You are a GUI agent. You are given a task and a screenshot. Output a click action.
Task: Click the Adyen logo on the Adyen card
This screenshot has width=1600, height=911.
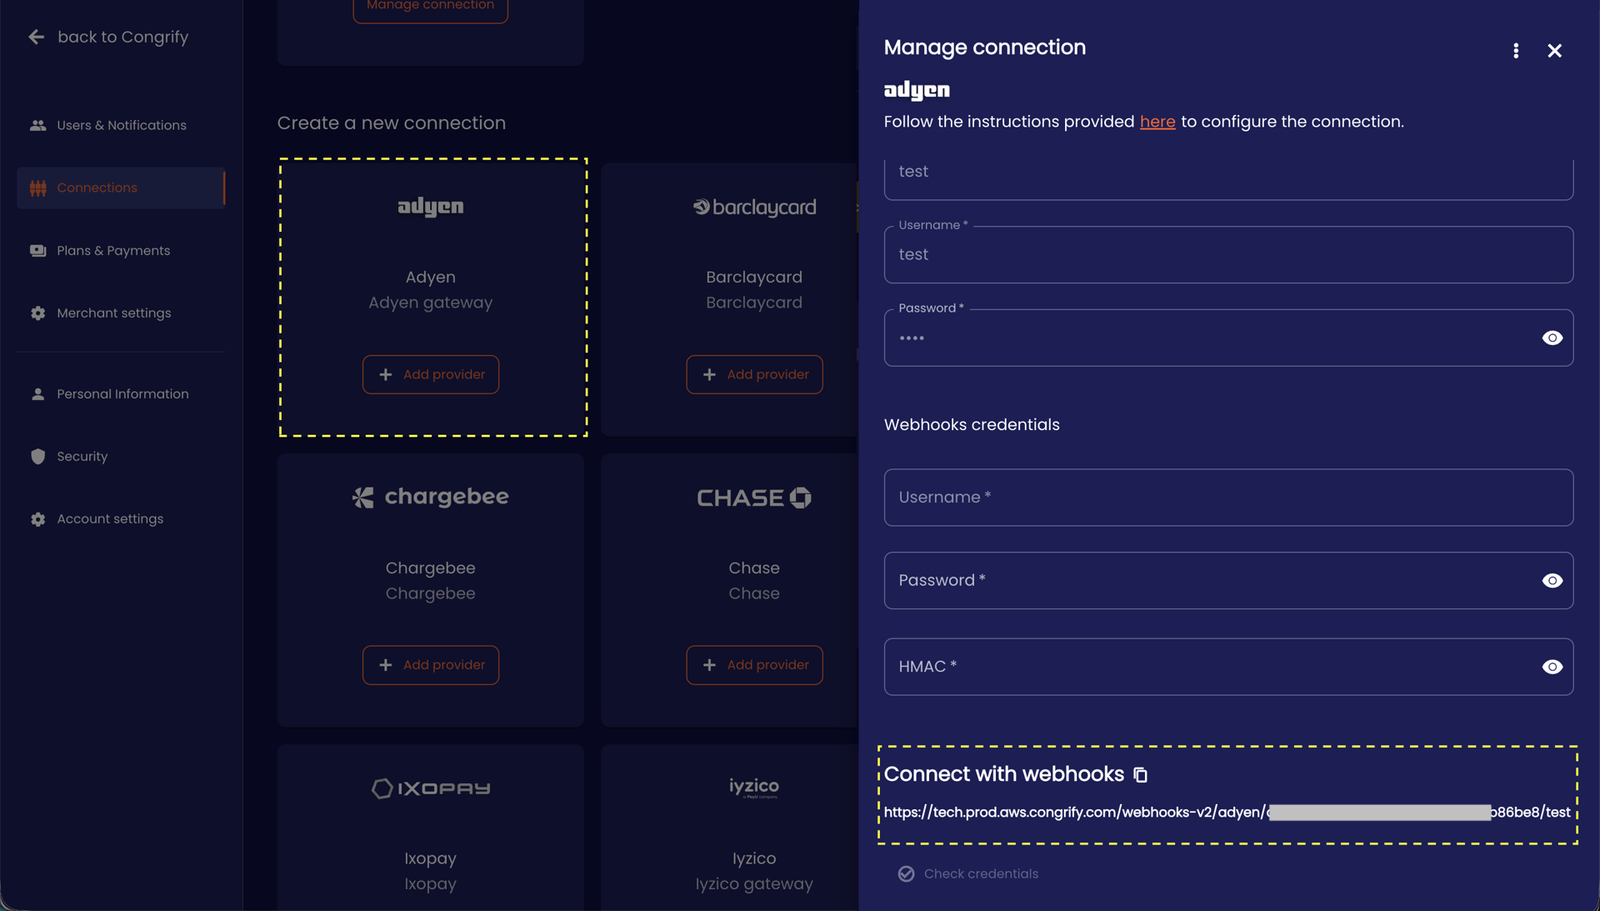(431, 207)
